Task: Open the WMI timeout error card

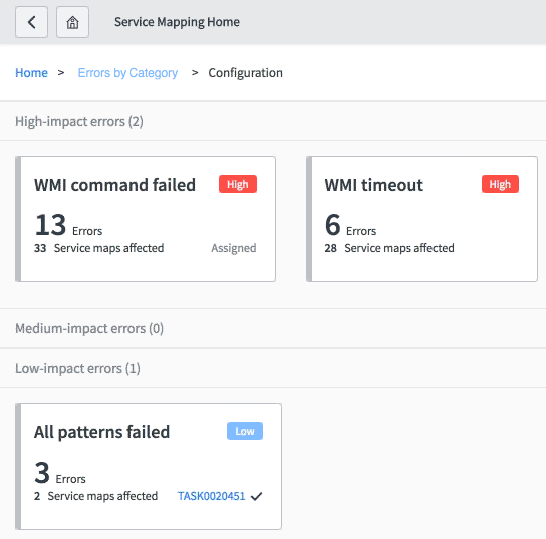Action: (x=422, y=219)
